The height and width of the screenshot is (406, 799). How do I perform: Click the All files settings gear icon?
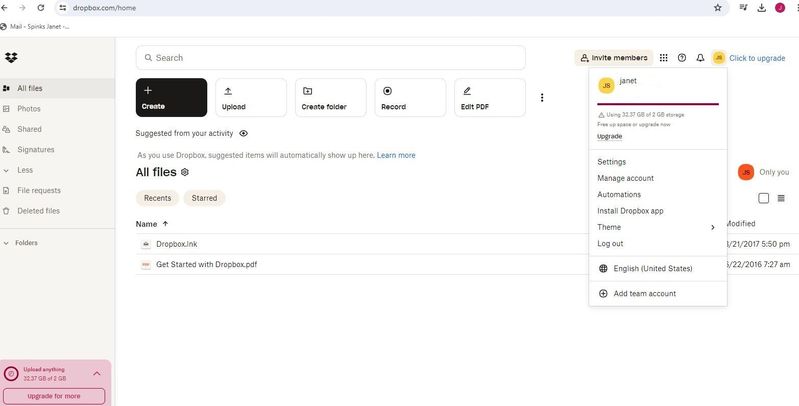click(185, 173)
